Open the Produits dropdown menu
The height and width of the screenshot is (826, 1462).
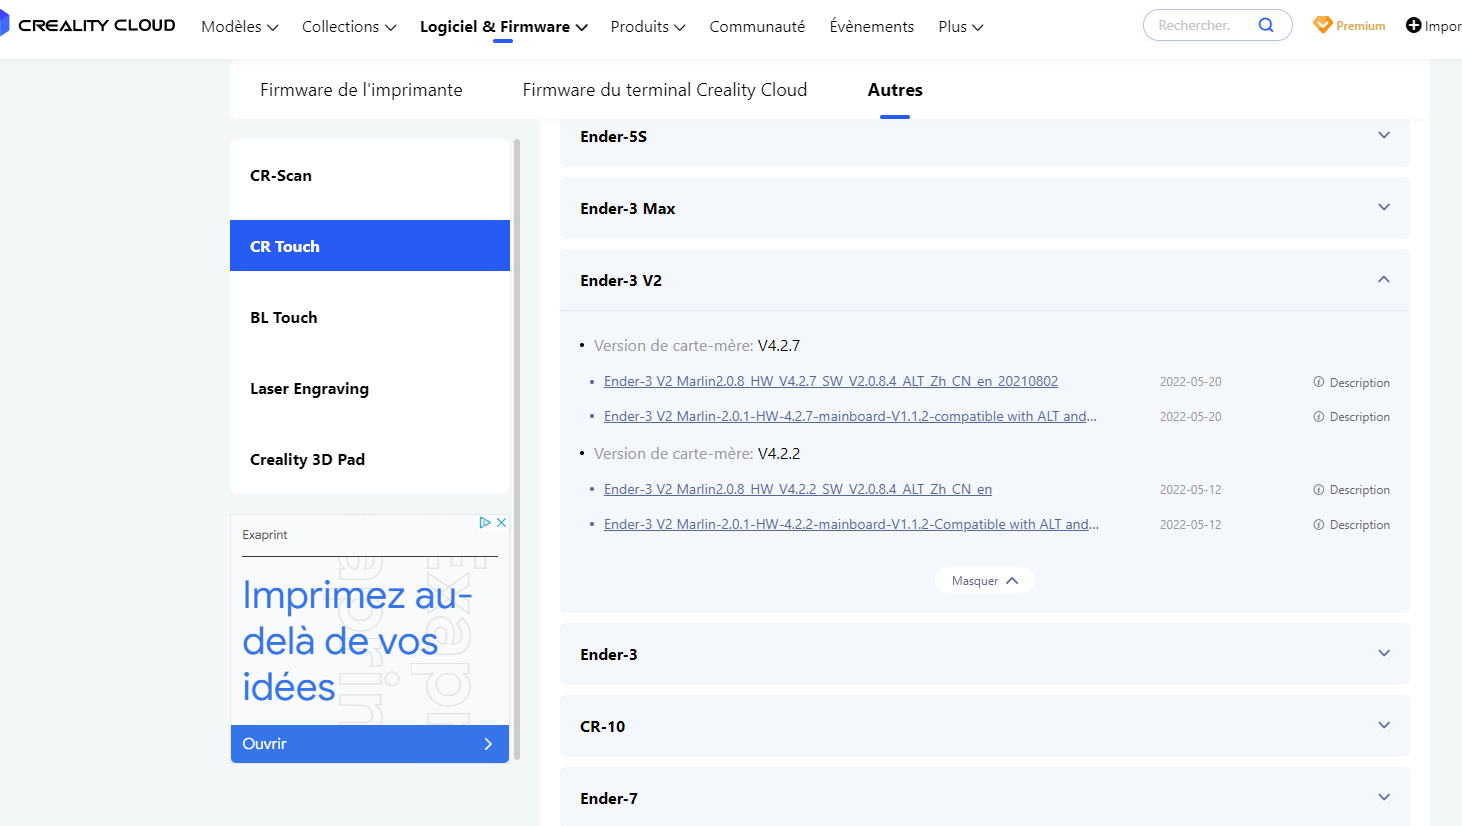(648, 27)
